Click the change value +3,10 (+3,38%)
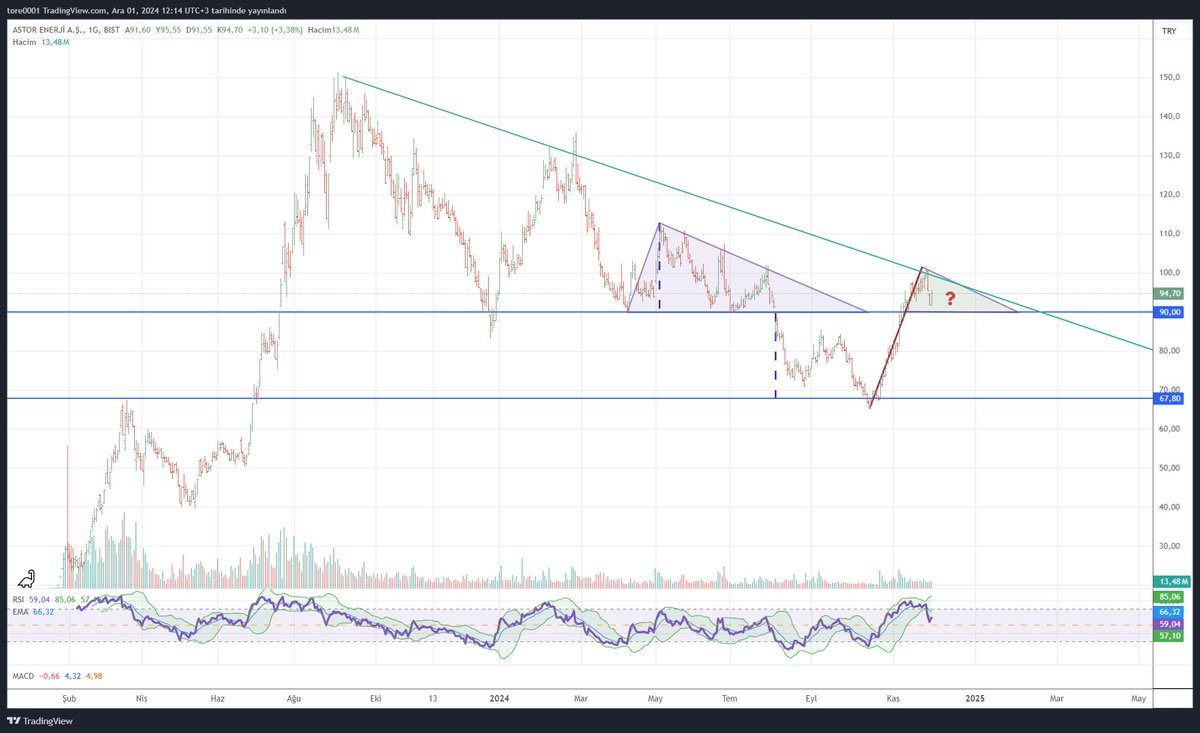The width and height of the screenshot is (1200, 733). point(275,30)
